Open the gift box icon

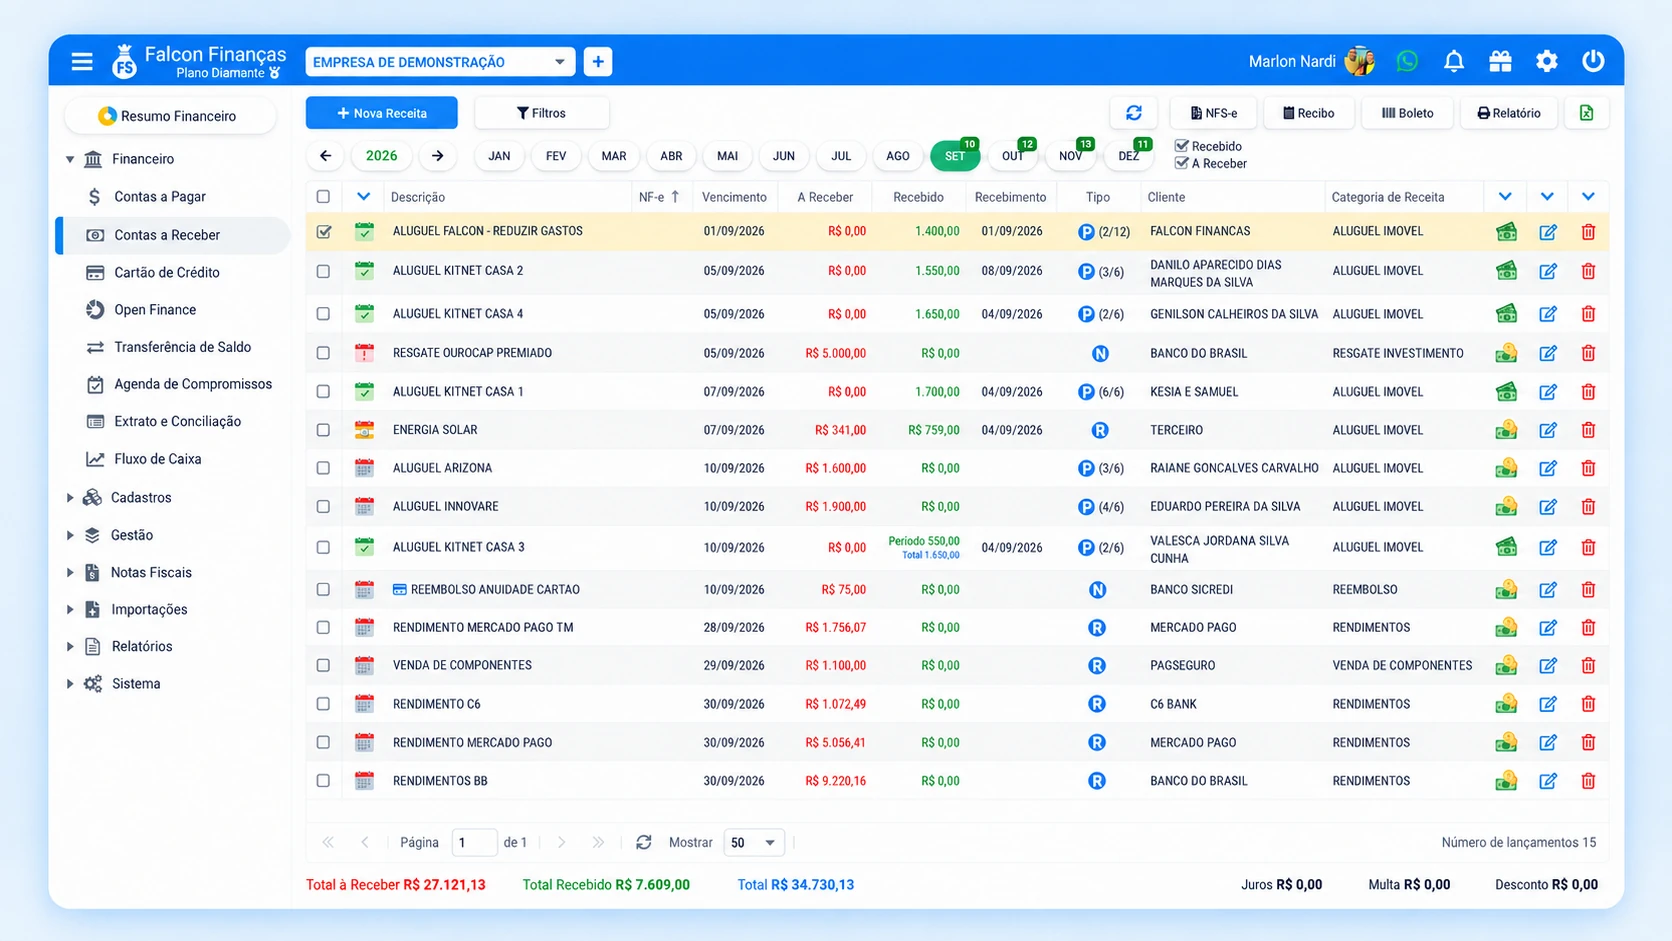(1500, 61)
